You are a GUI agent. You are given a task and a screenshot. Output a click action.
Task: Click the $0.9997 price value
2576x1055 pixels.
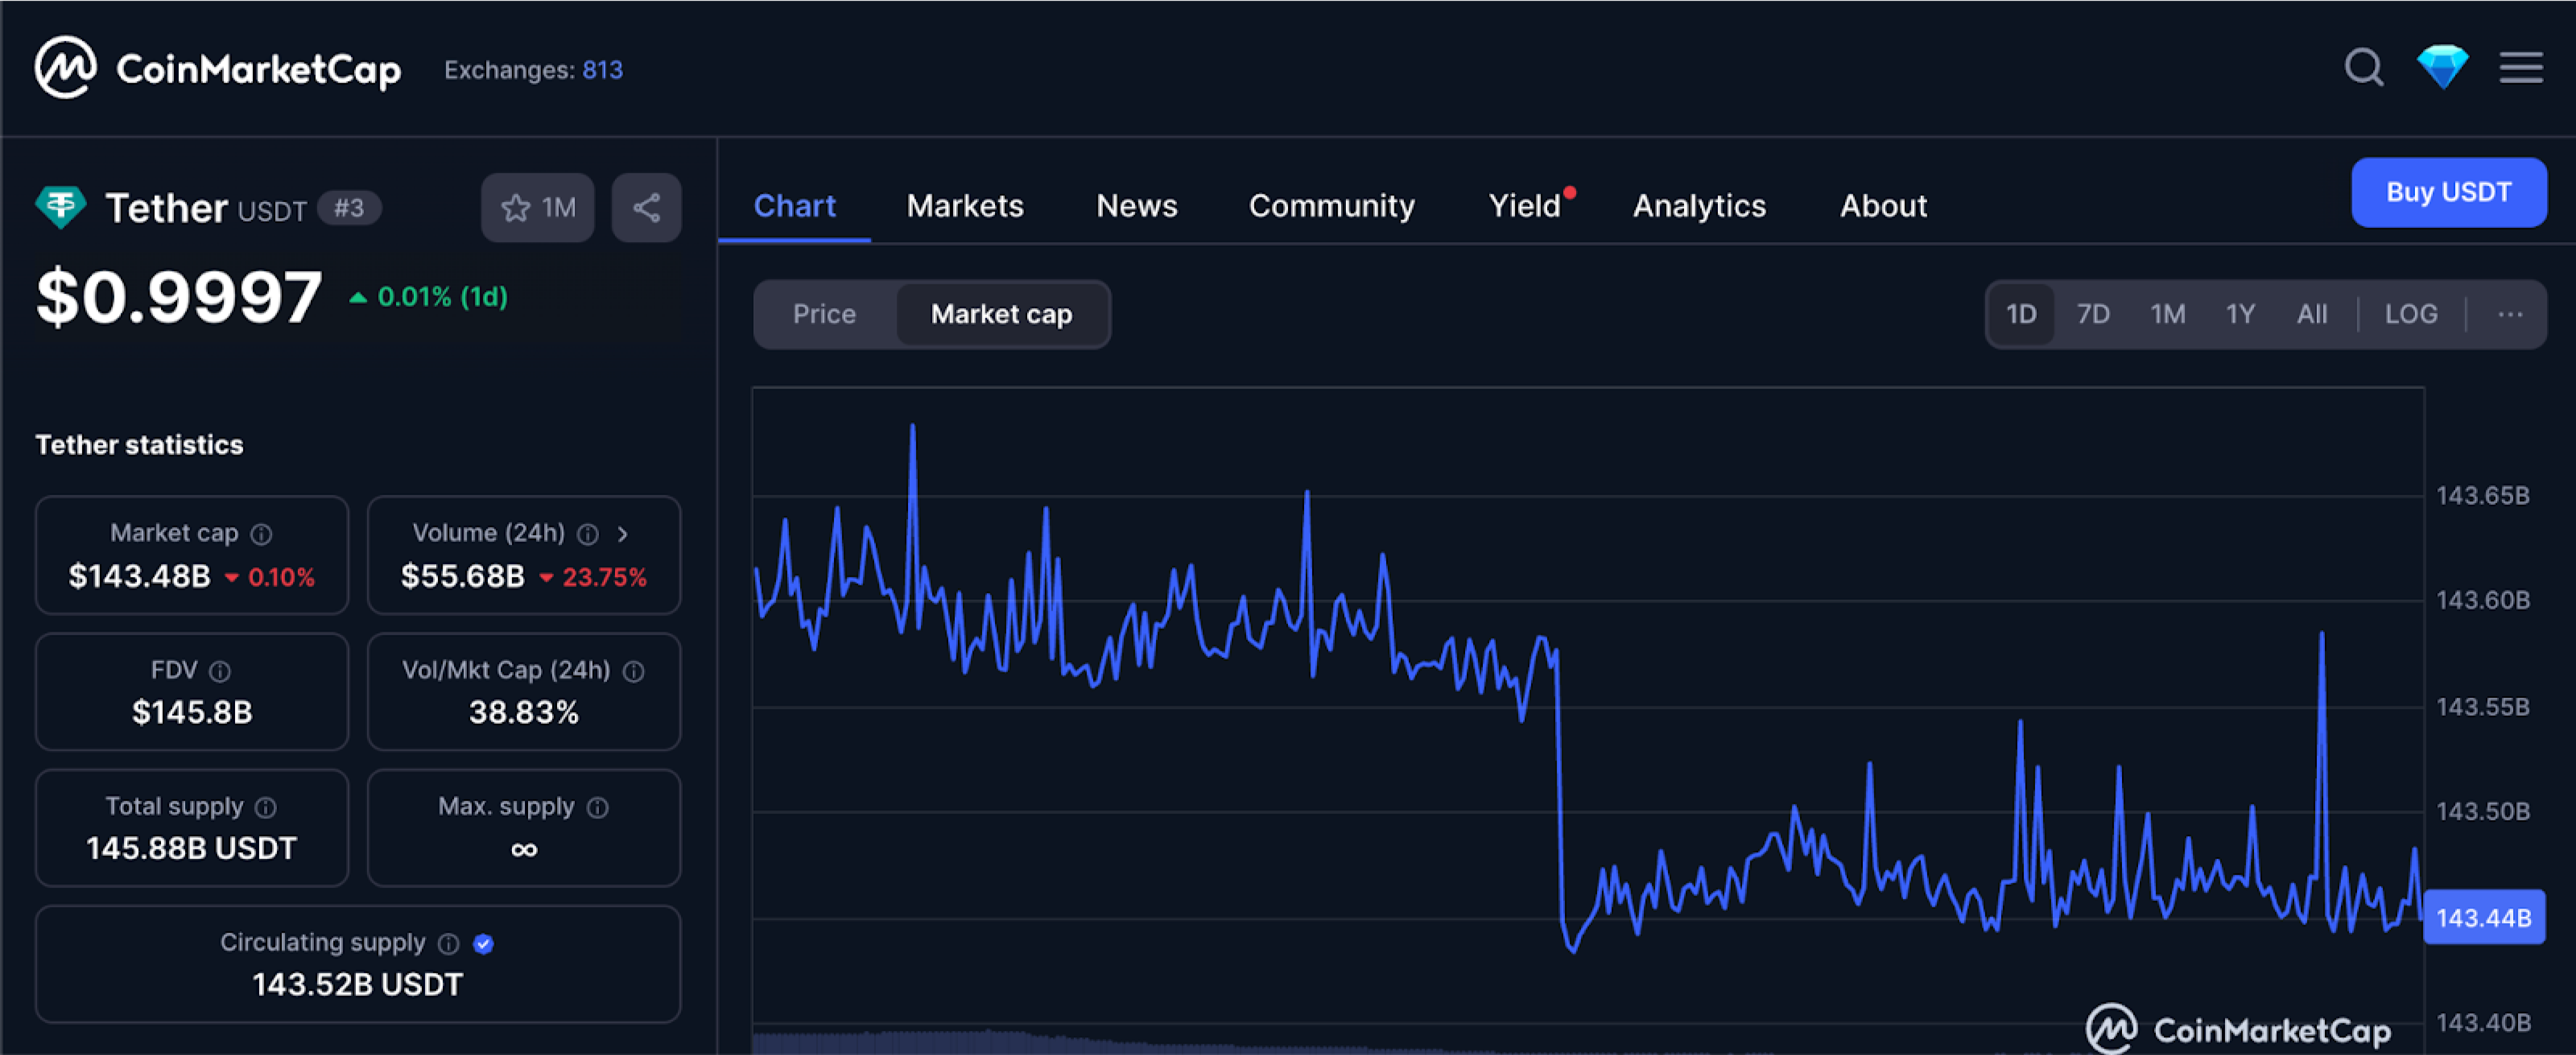179,297
